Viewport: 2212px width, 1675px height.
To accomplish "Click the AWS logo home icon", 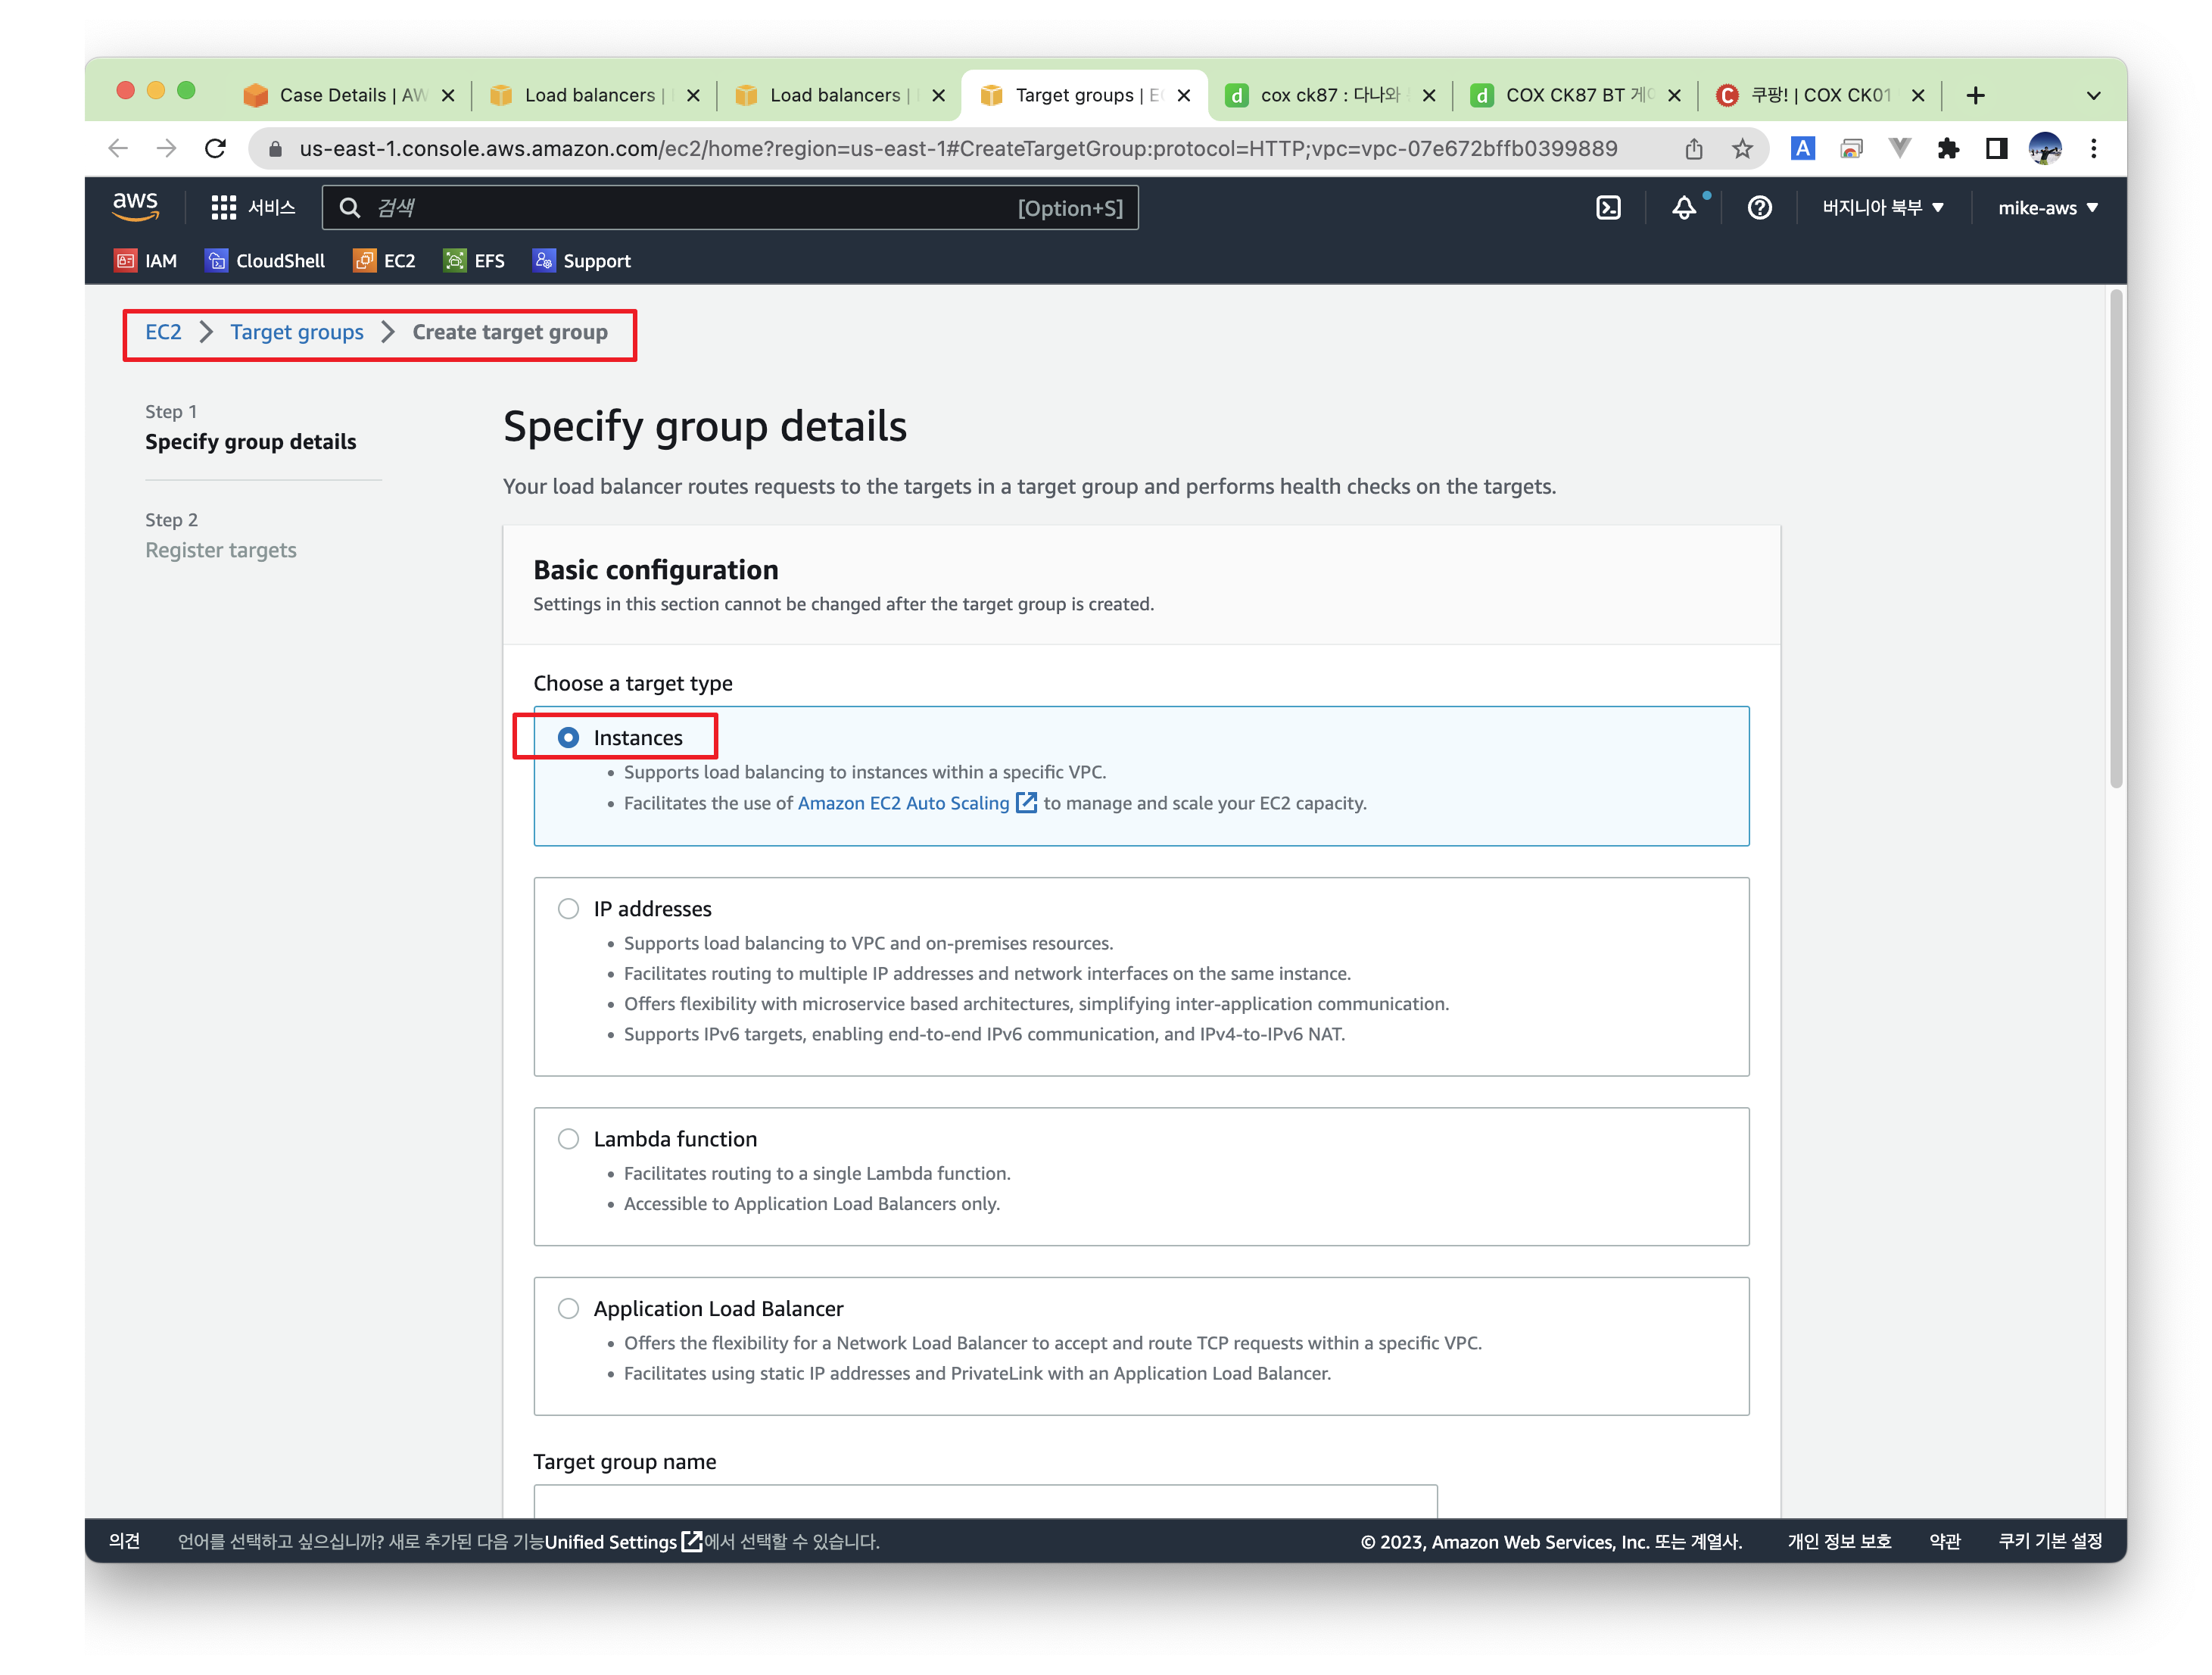I will point(135,206).
